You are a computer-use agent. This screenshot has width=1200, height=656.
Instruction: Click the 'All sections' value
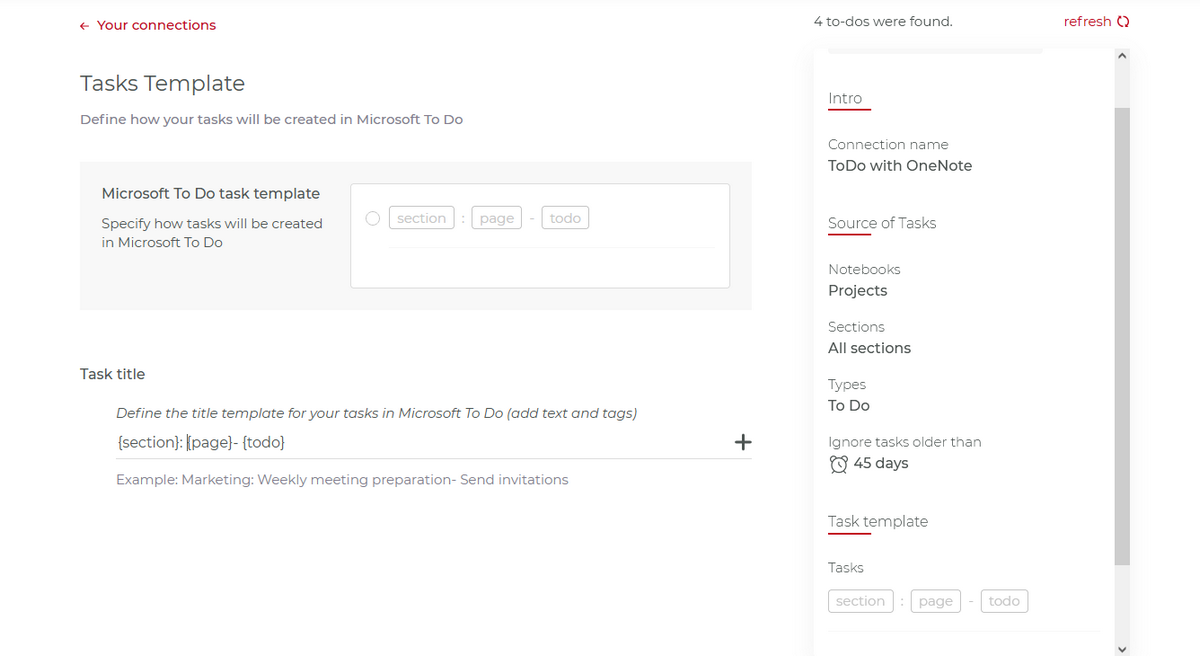tap(870, 348)
